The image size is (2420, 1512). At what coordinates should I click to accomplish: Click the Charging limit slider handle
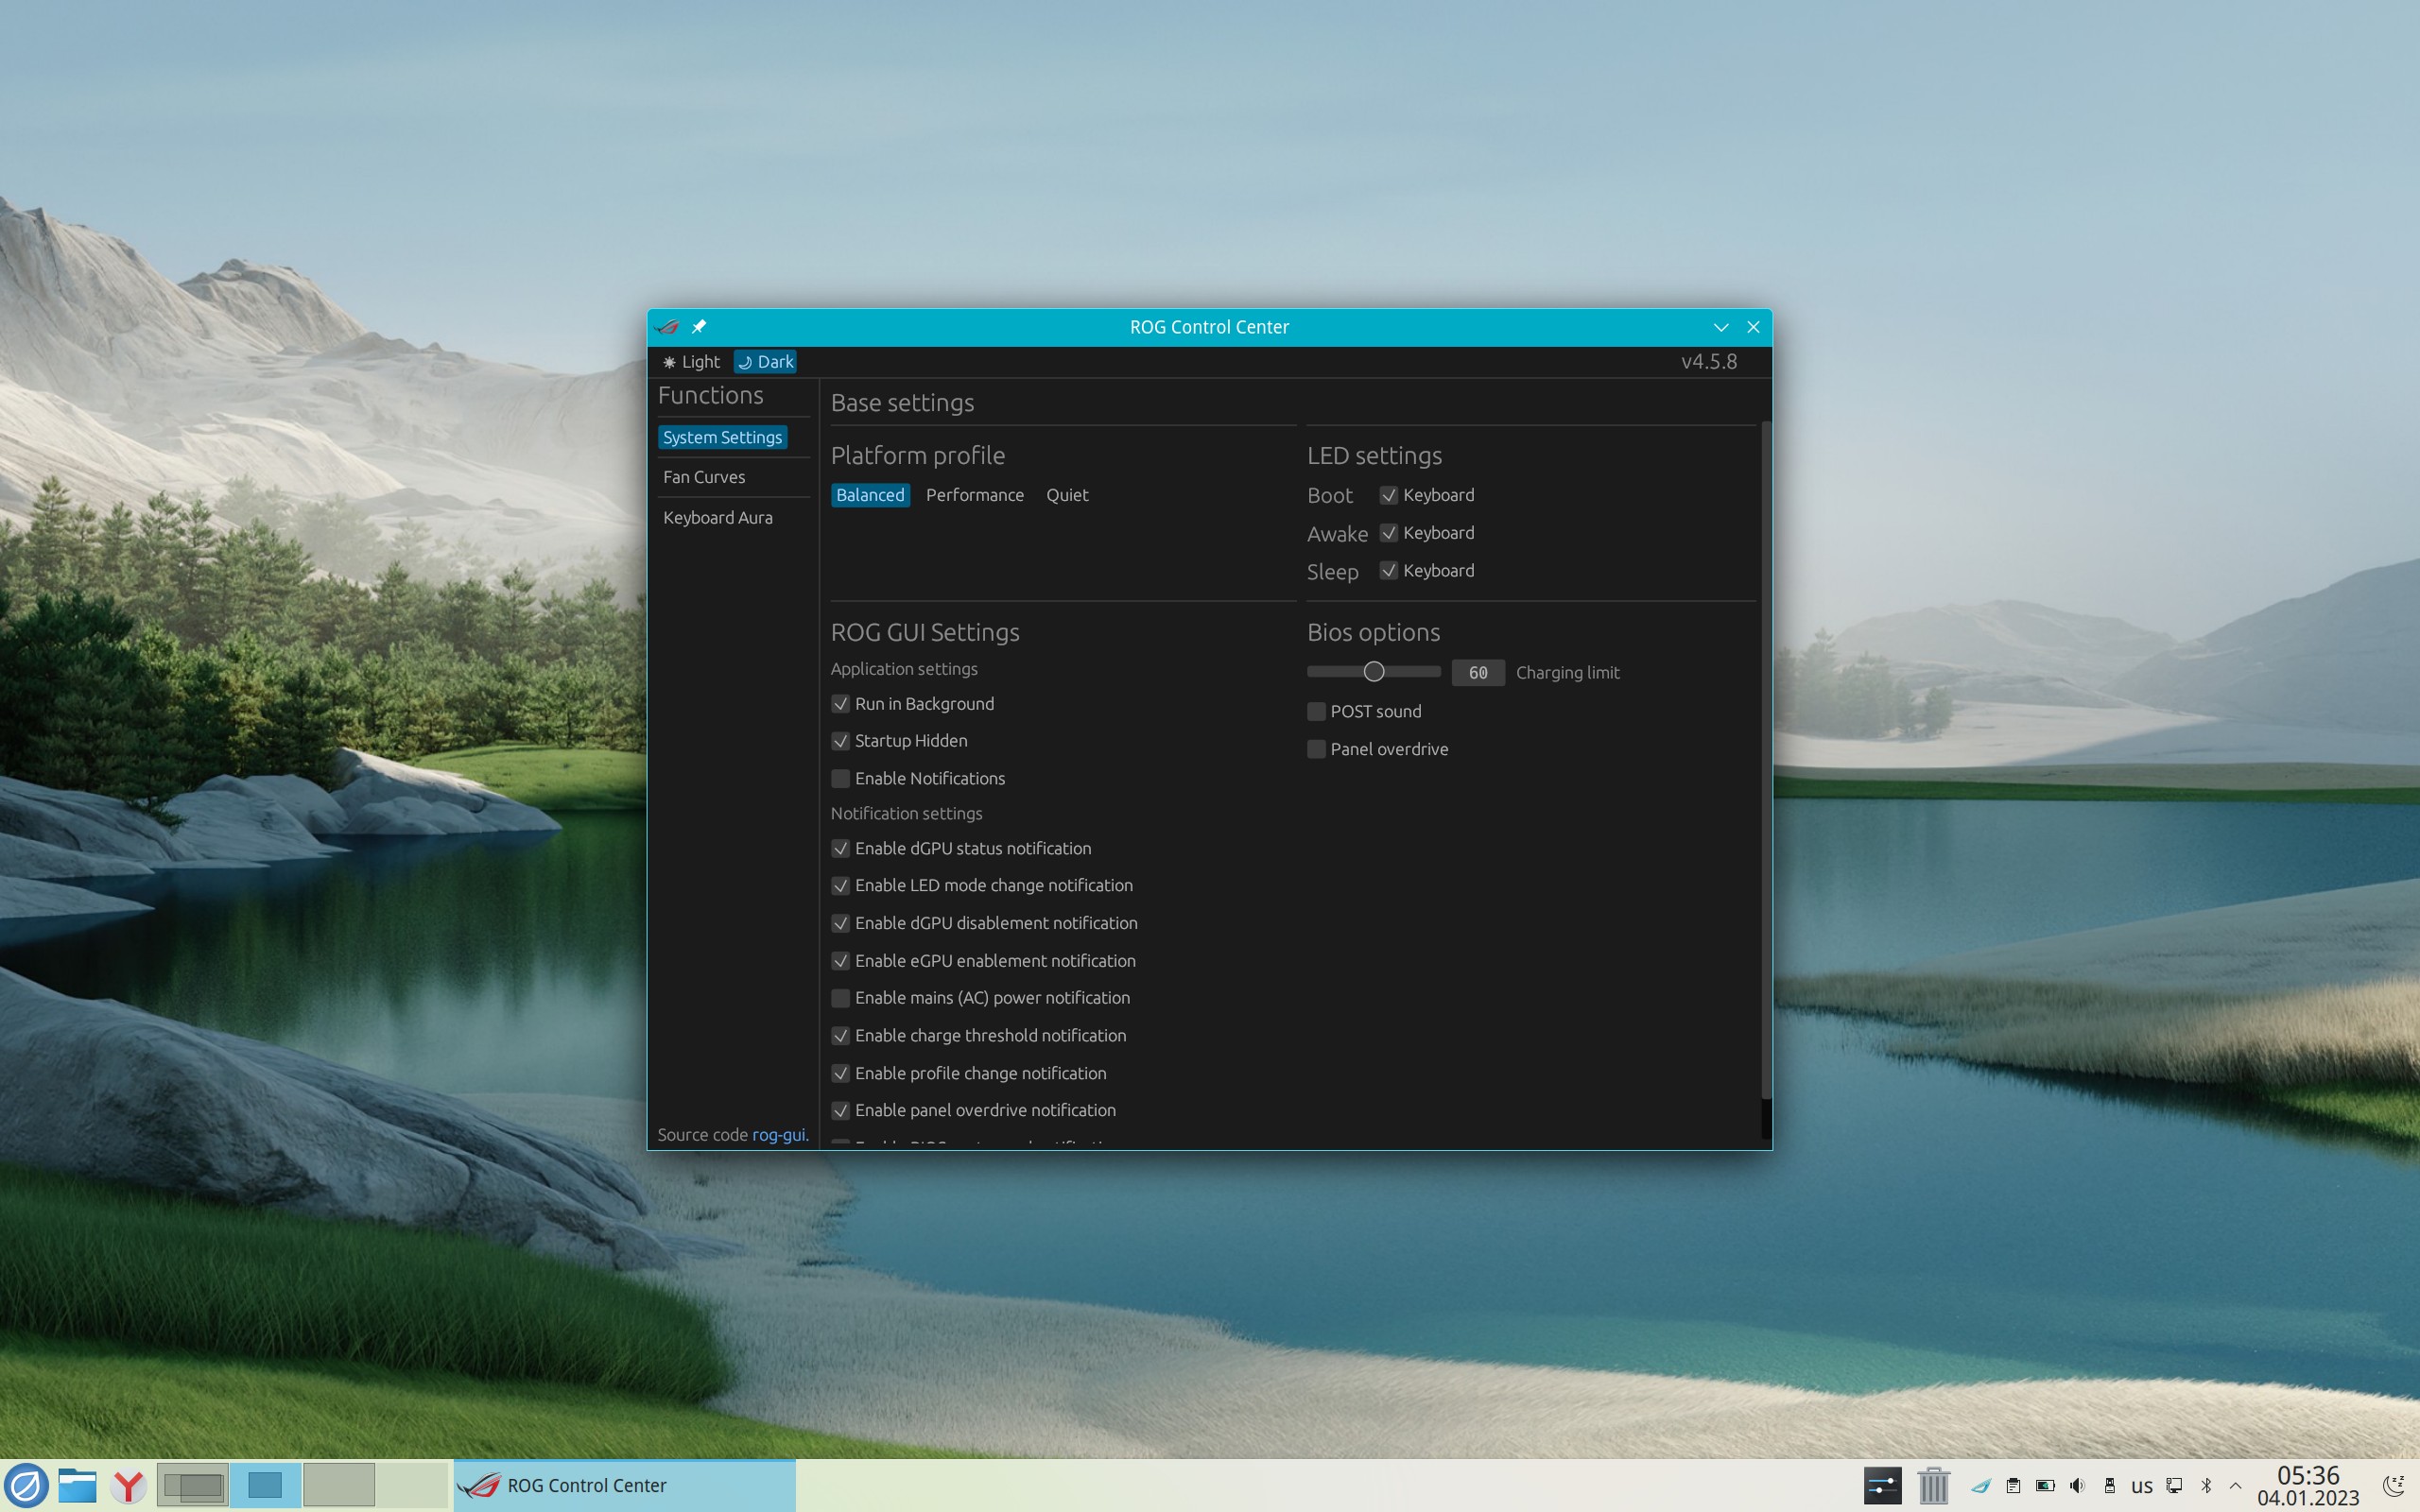pos(1374,672)
